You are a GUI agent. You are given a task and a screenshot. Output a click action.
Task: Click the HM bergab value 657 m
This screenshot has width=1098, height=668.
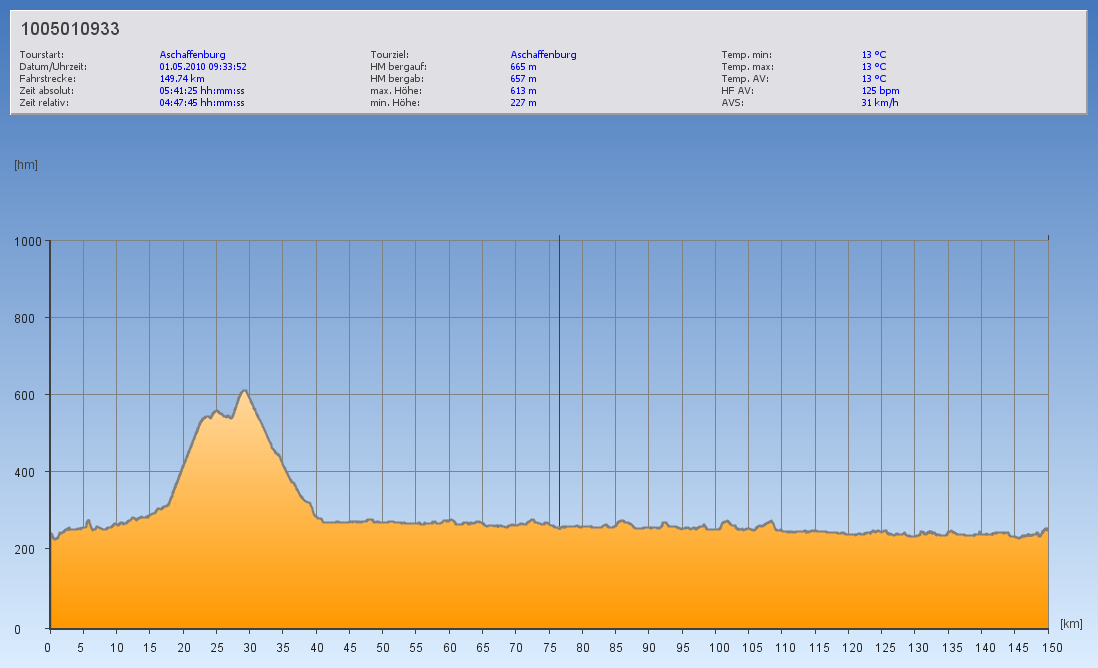[523, 78]
